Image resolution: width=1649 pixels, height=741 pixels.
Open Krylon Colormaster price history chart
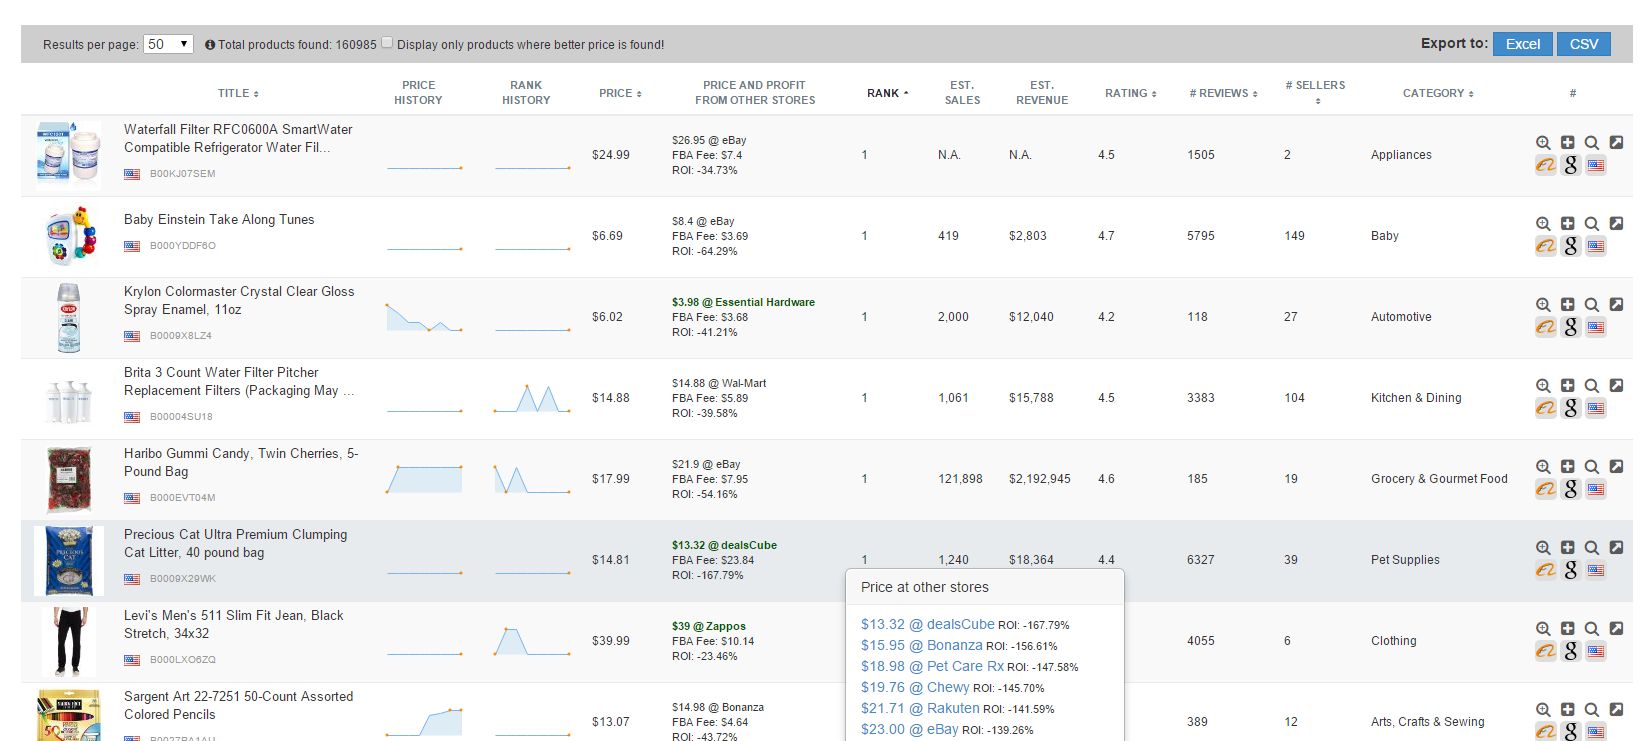pos(424,317)
